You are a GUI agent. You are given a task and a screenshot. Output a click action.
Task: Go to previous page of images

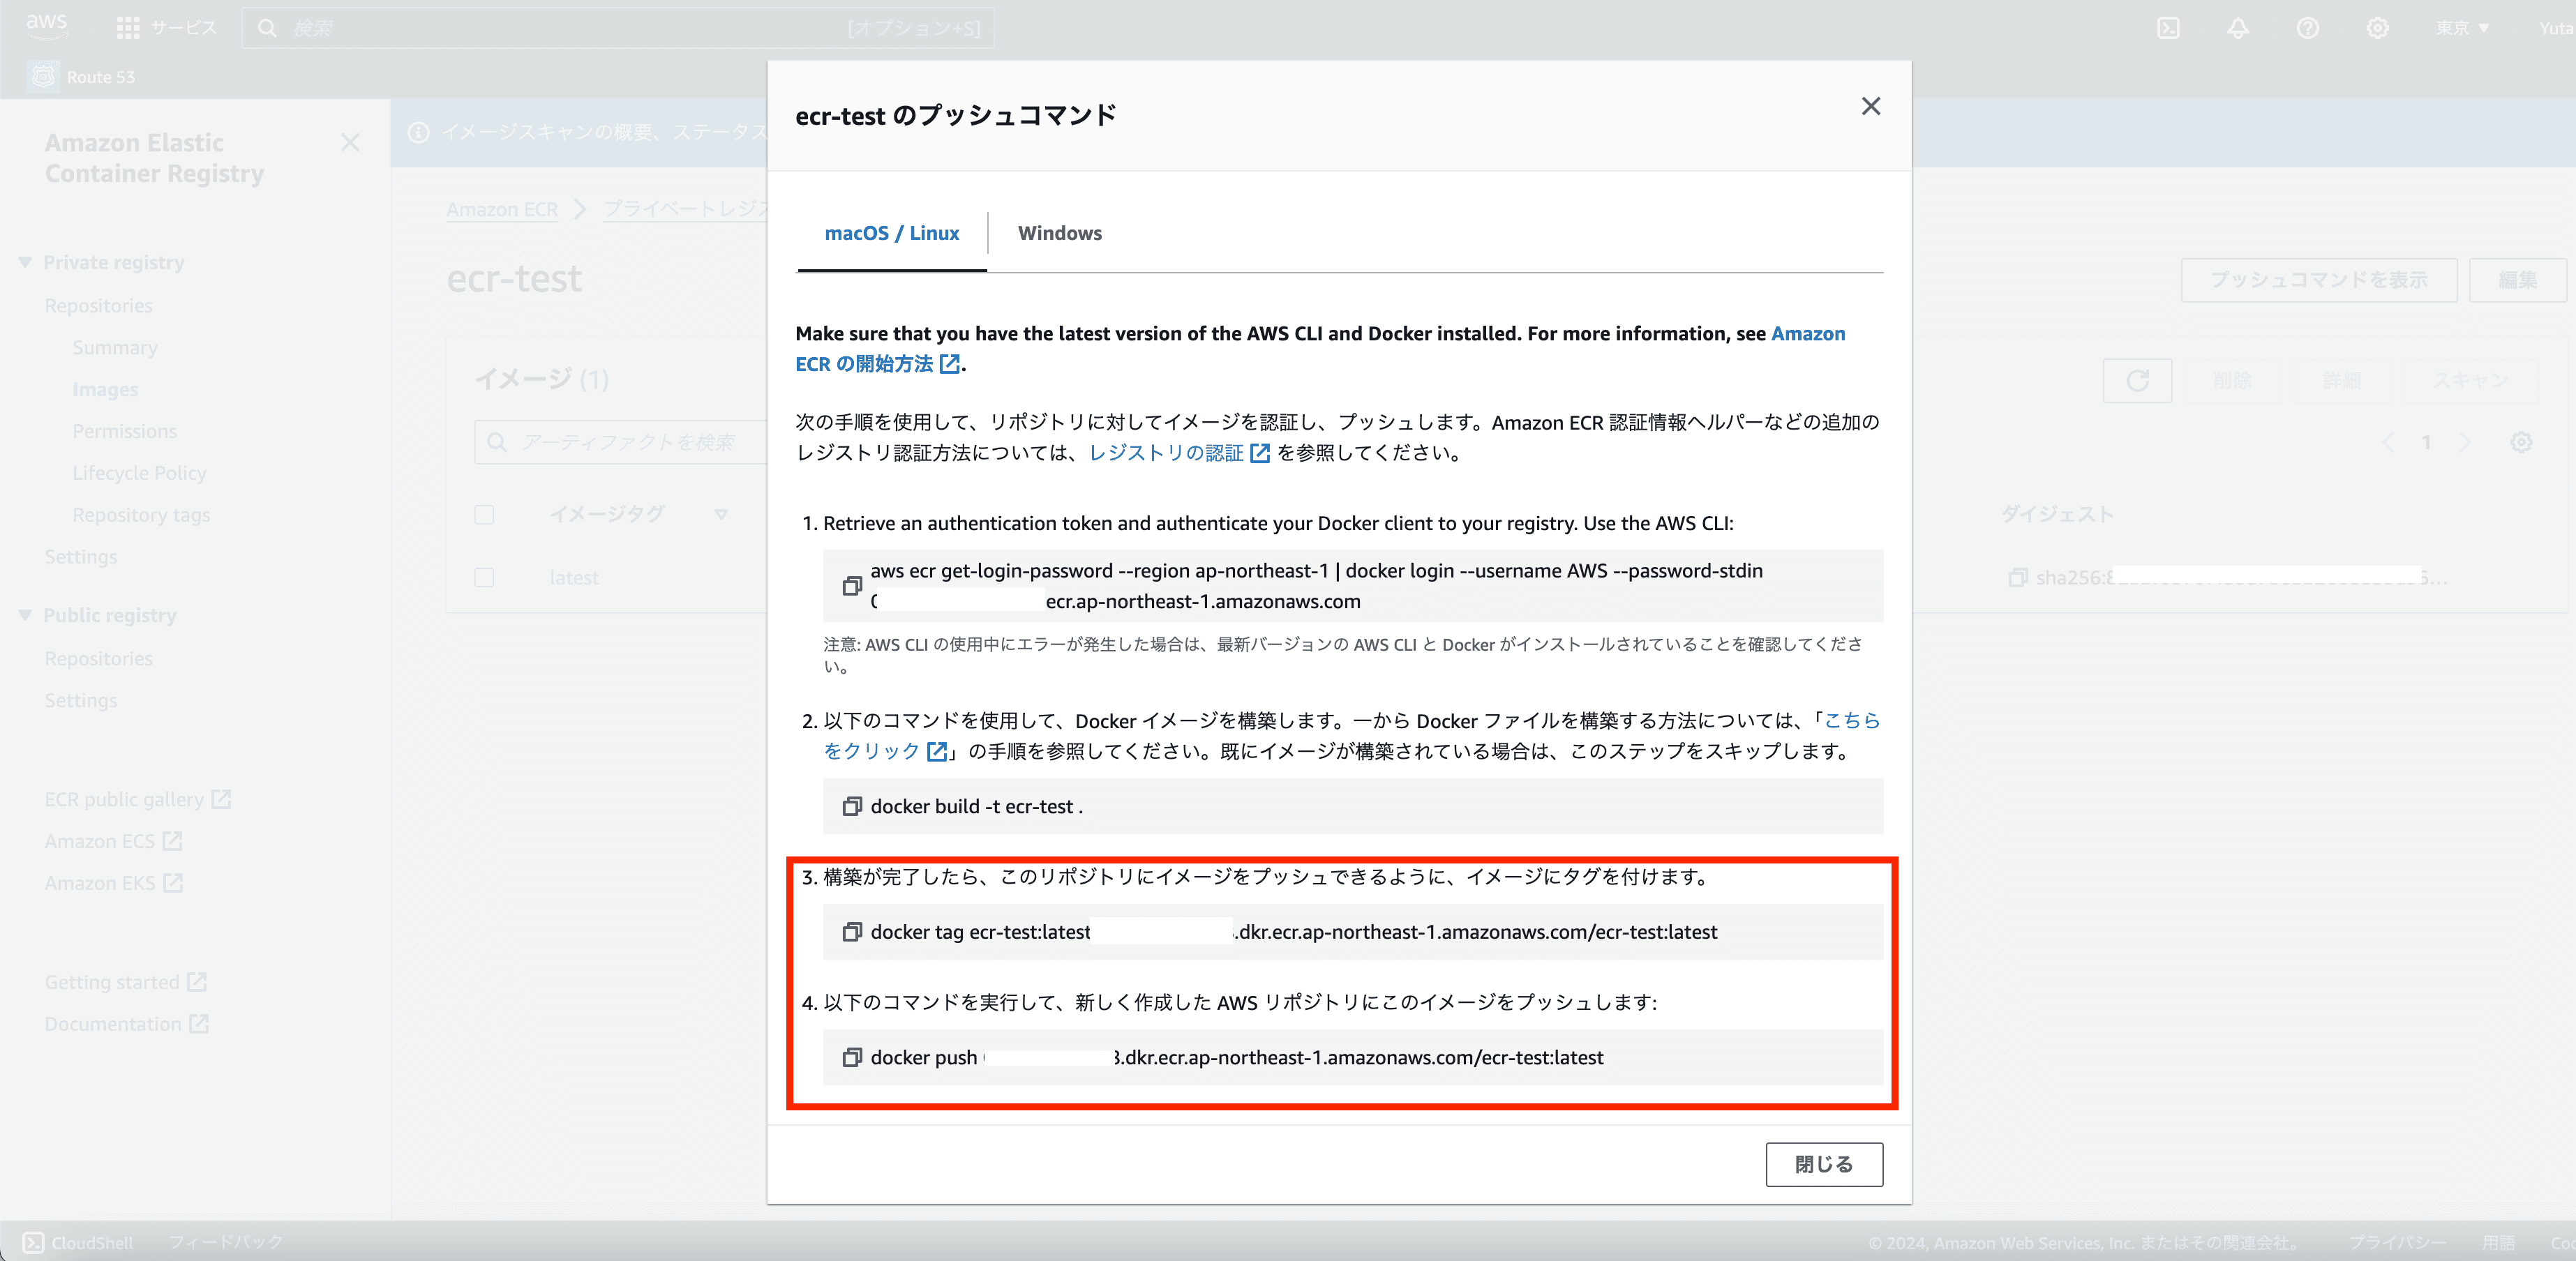click(2389, 442)
